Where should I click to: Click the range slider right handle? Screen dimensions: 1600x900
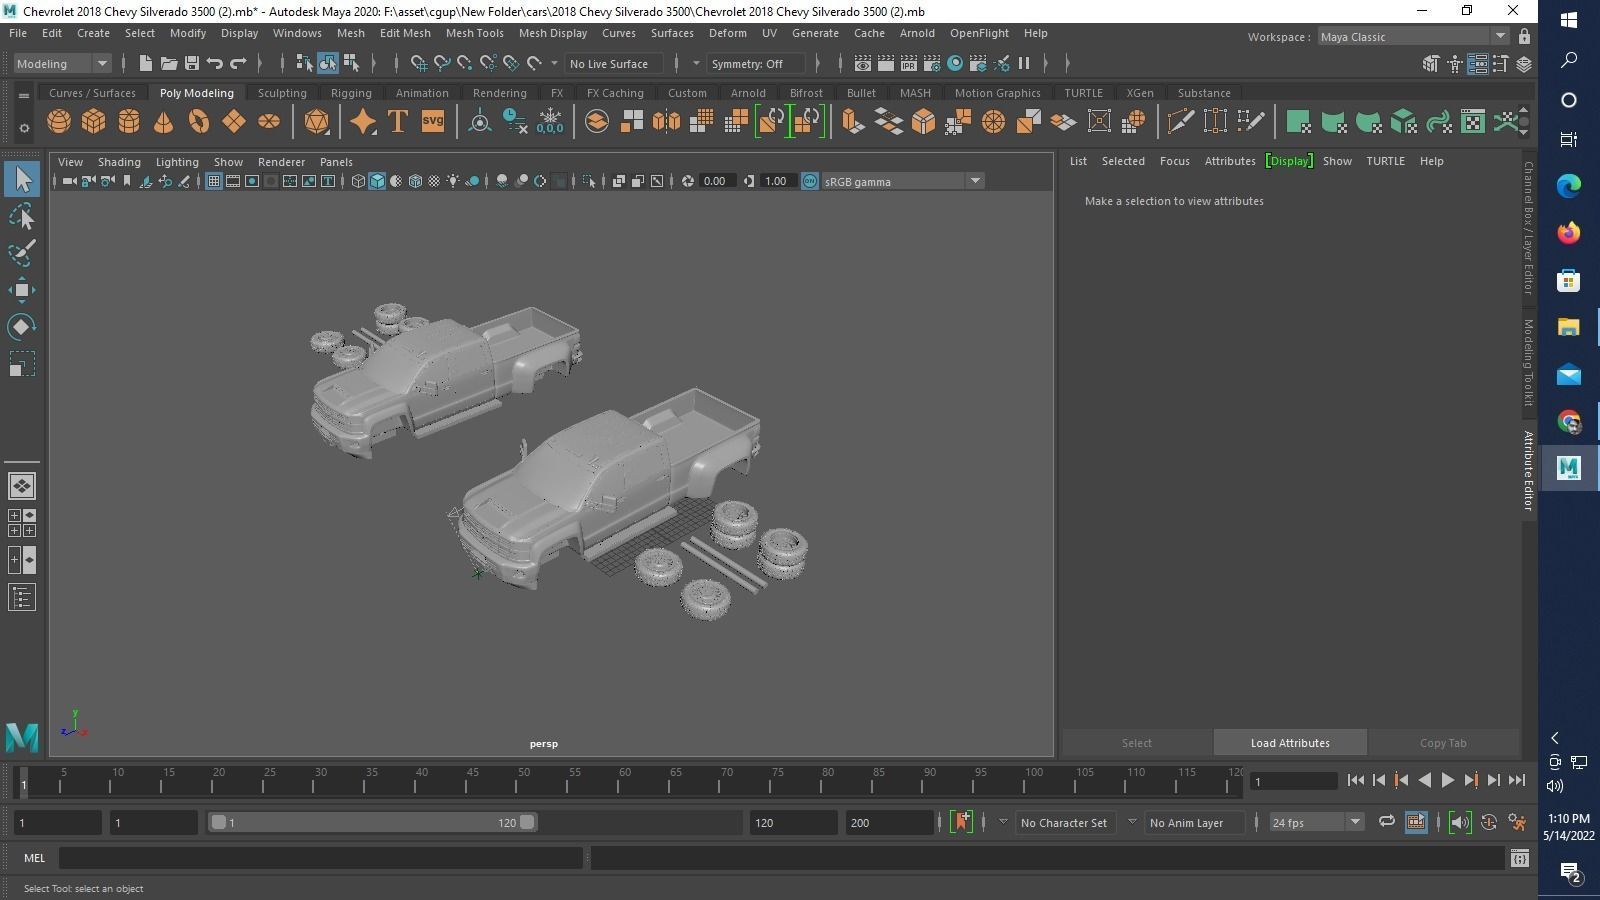point(527,822)
